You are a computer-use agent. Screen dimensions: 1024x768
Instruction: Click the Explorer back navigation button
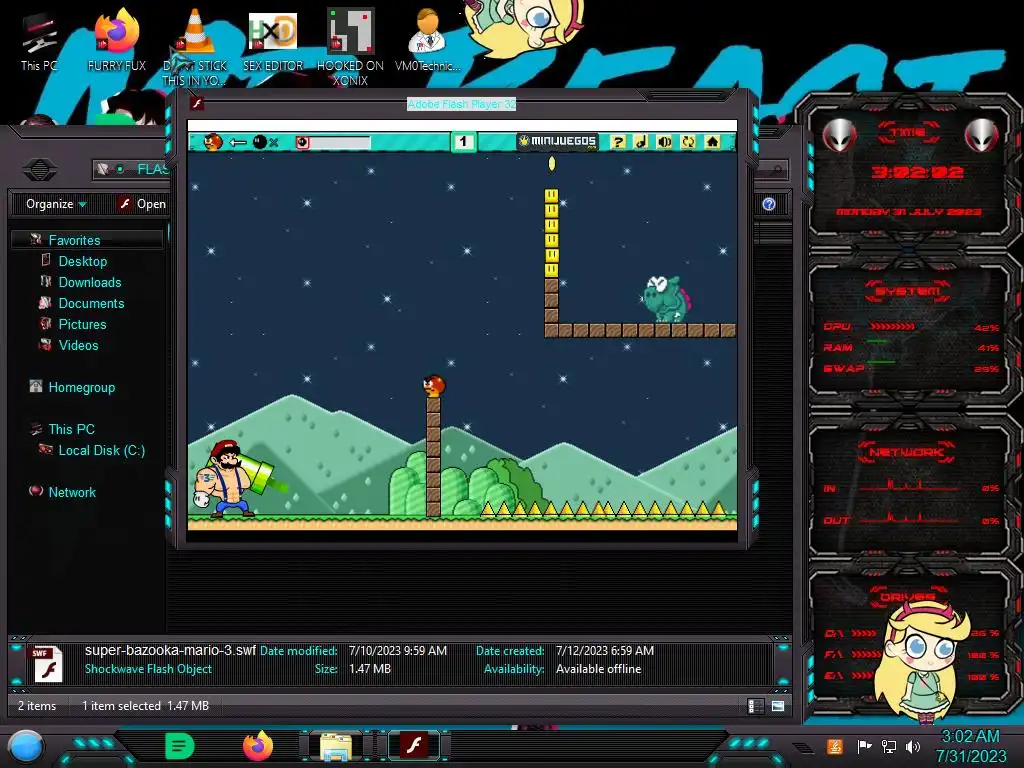(39, 170)
